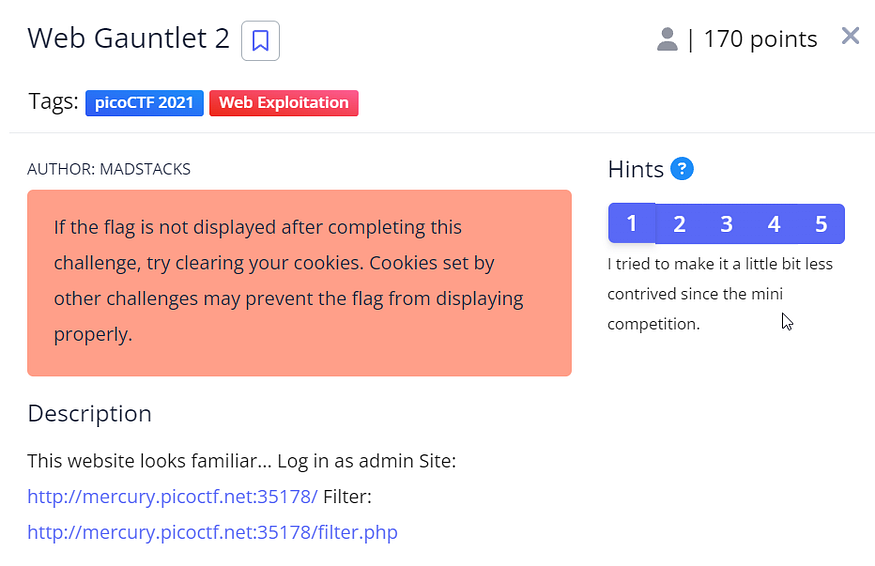This screenshot has width=875, height=566.
Task: Close the challenge details dialog
Action: pyautogui.click(x=850, y=36)
